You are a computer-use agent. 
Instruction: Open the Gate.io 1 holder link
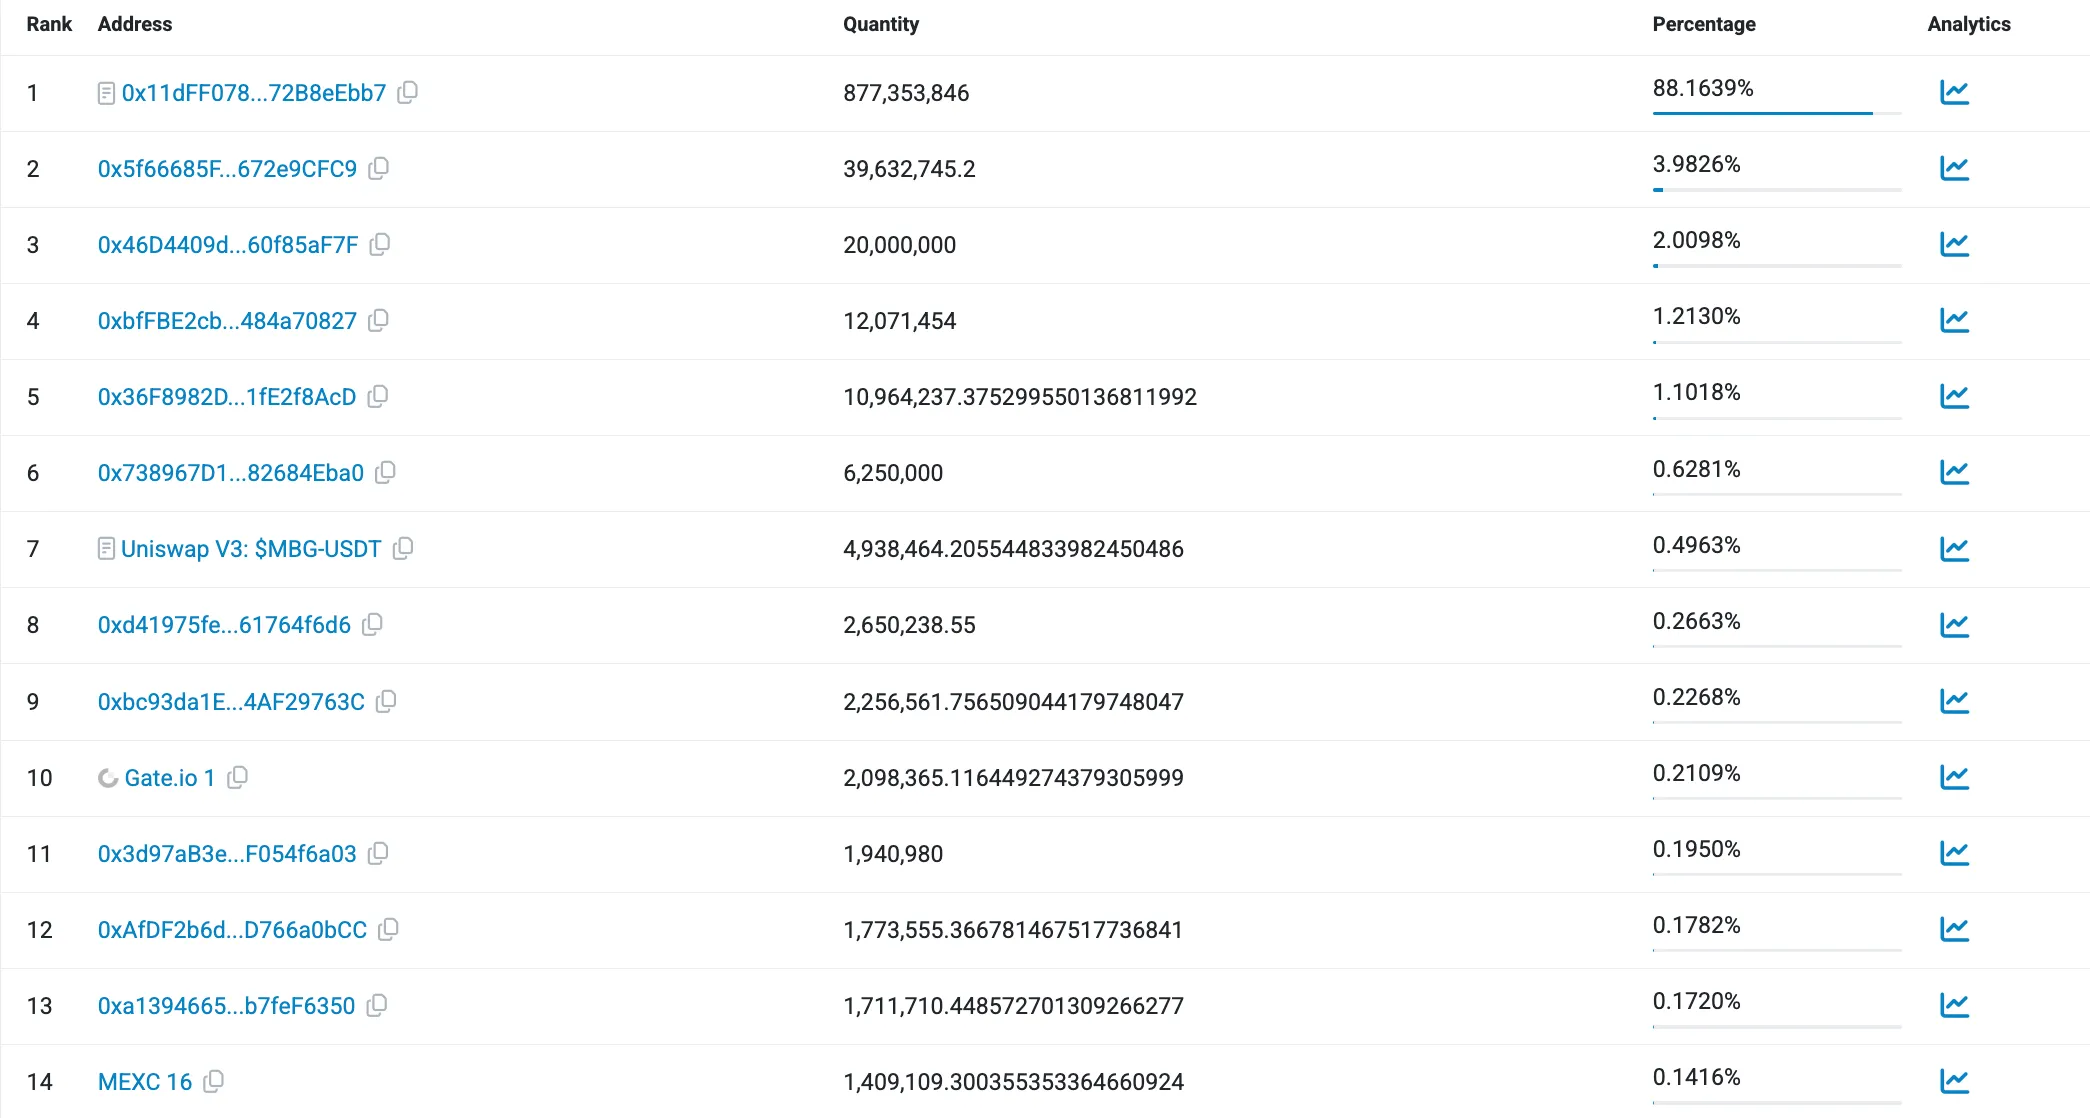pyautogui.click(x=170, y=778)
